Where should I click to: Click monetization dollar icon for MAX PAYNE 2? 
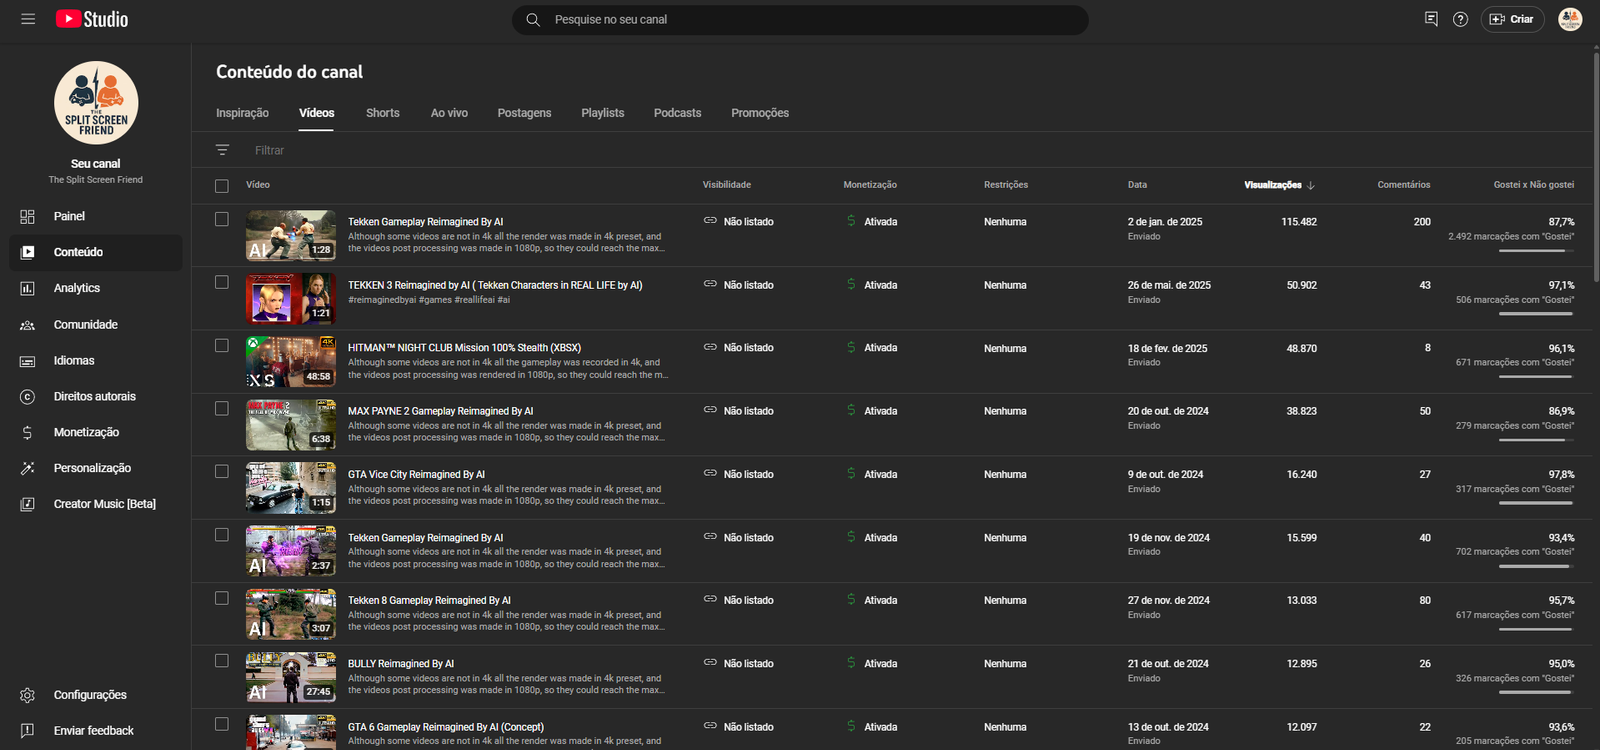pos(851,410)
